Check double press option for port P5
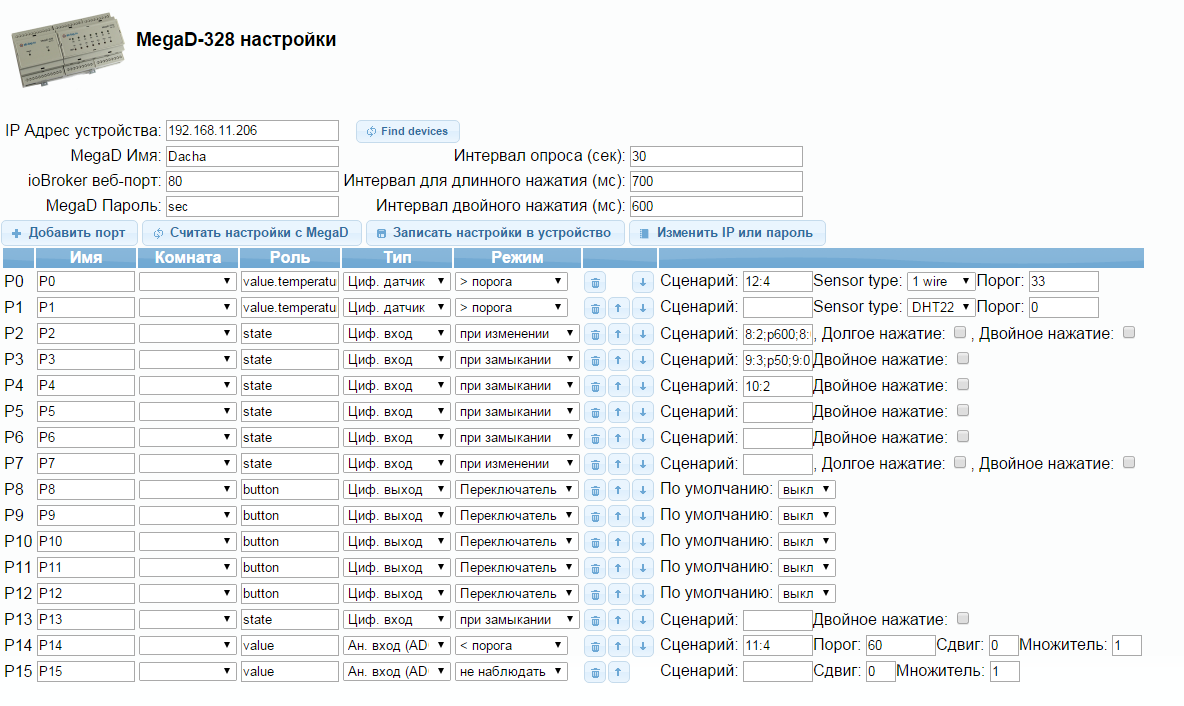Image resolution: width=1184 pixels, height=706 pixels. pyautogui.click(x=963, y=411)
